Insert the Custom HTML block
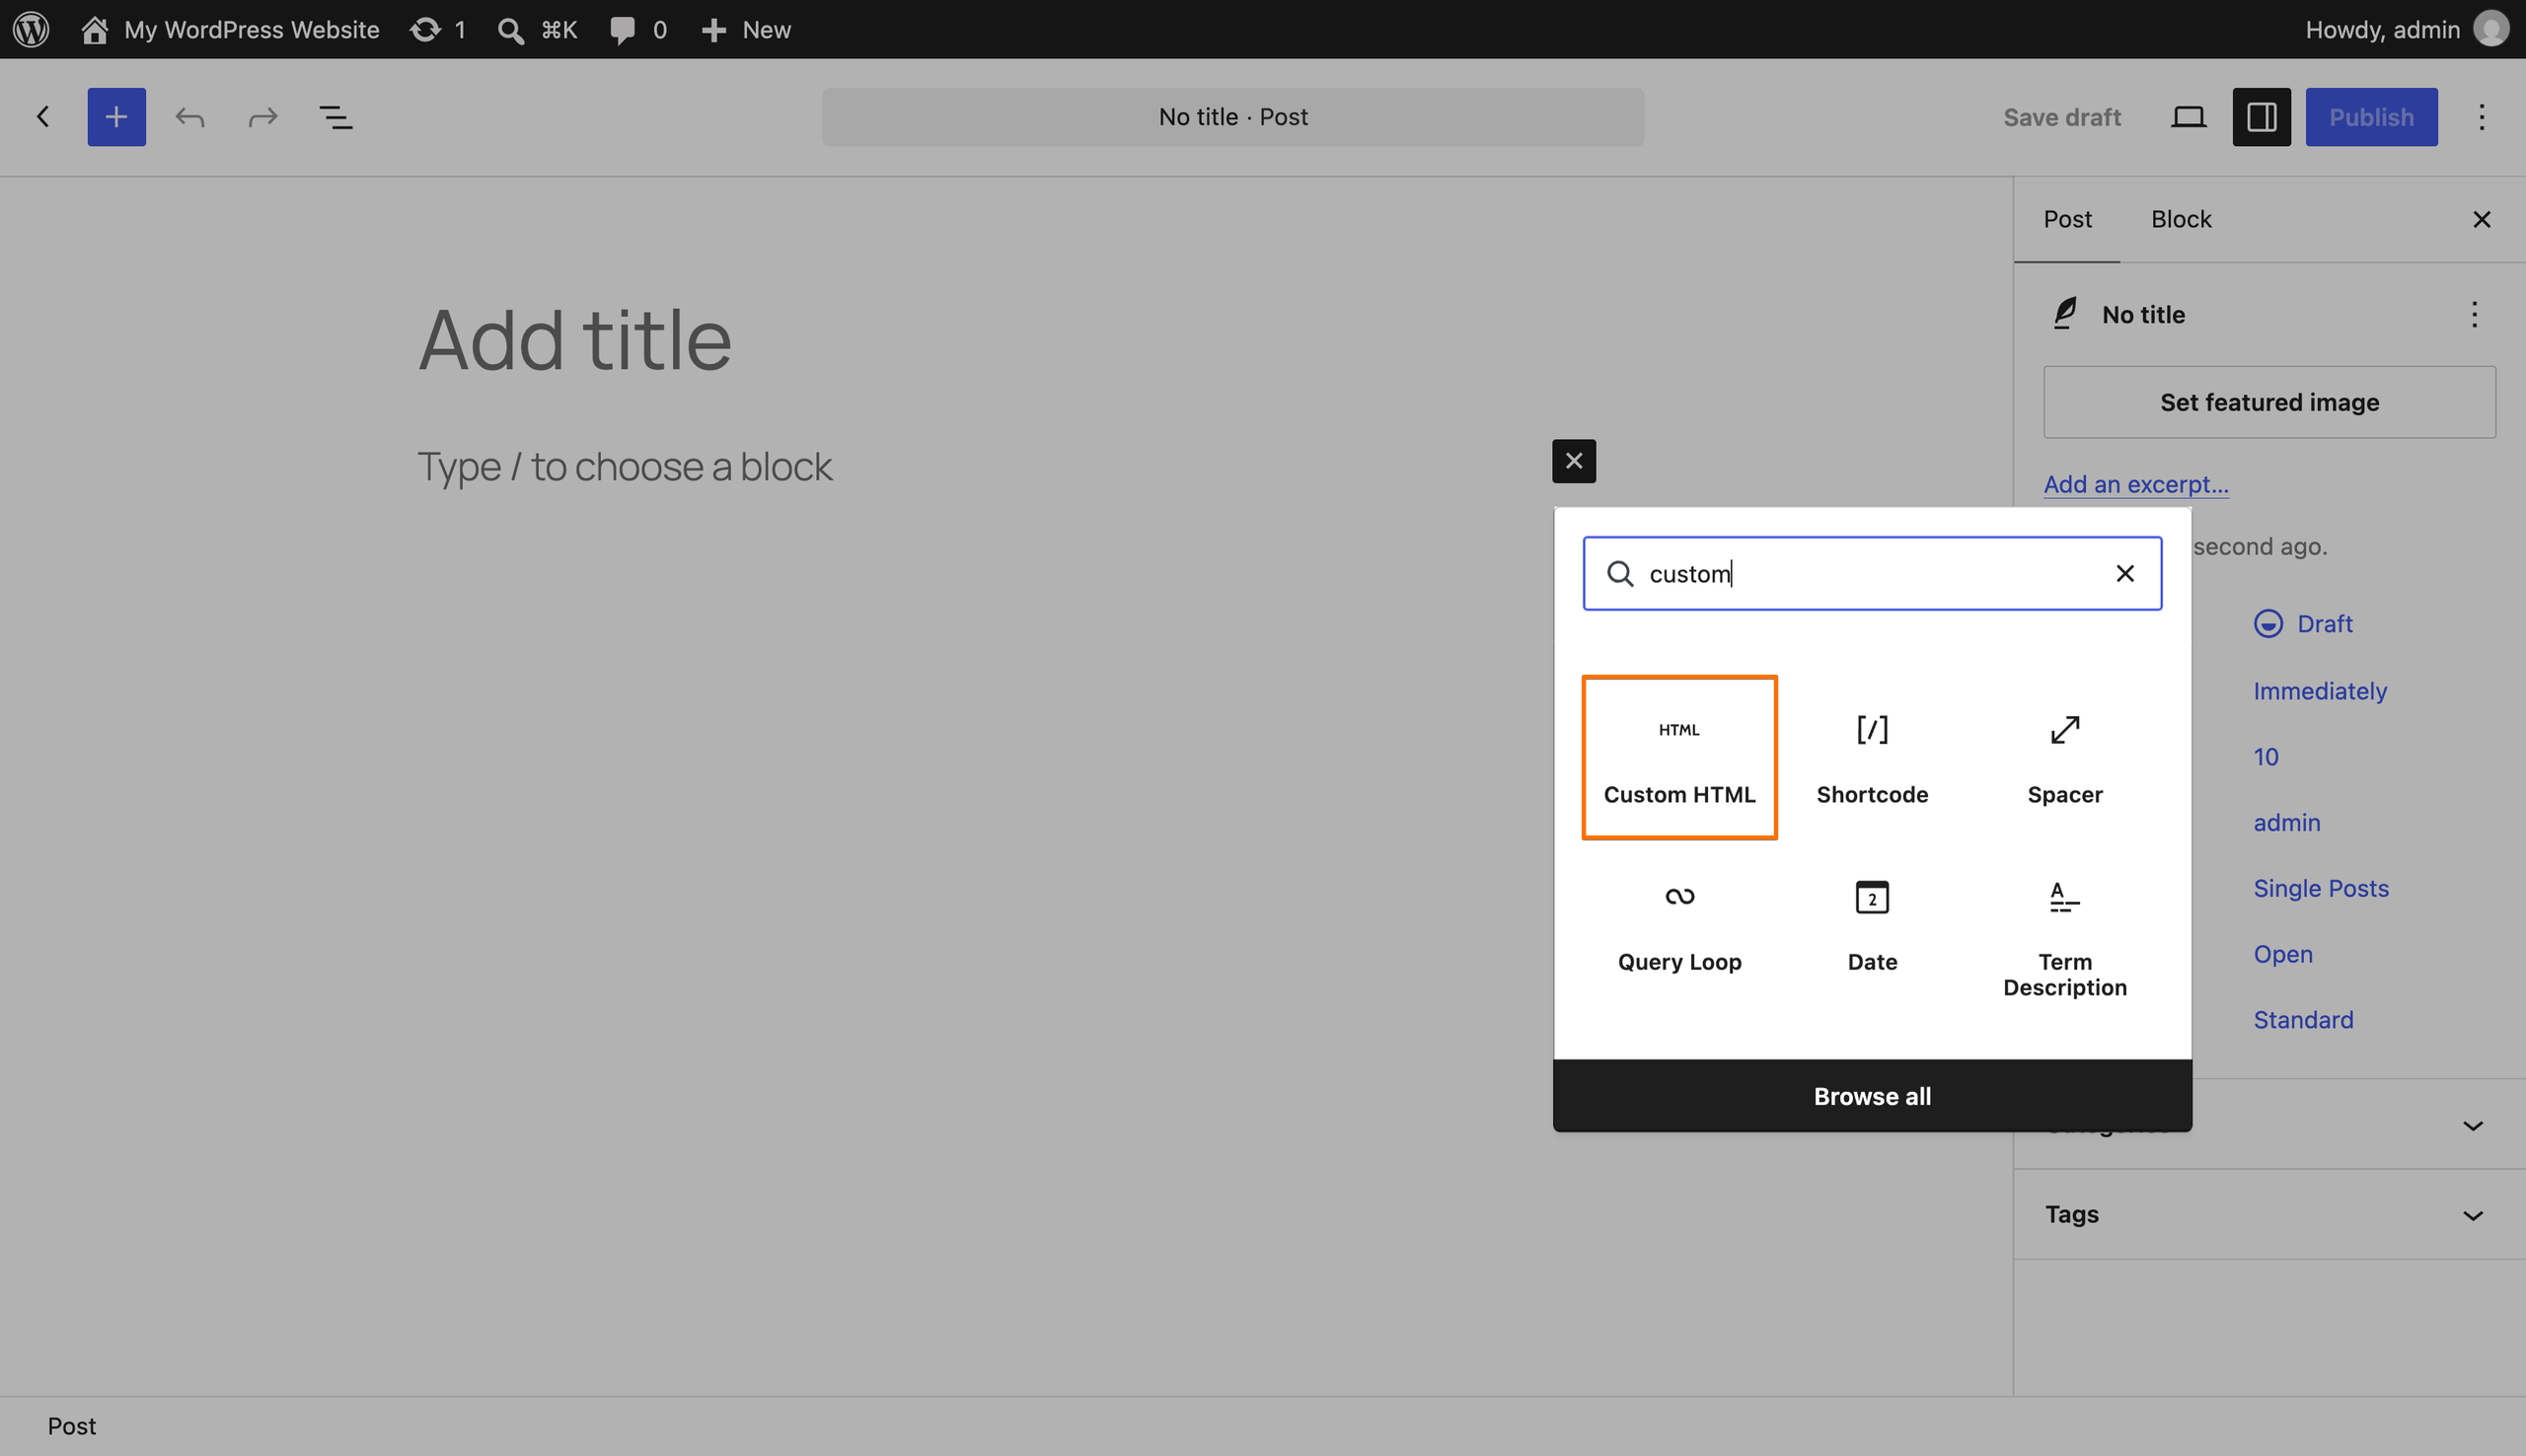The width and height of the screenshot is (2526, 1456). [x=1679, y=757]
